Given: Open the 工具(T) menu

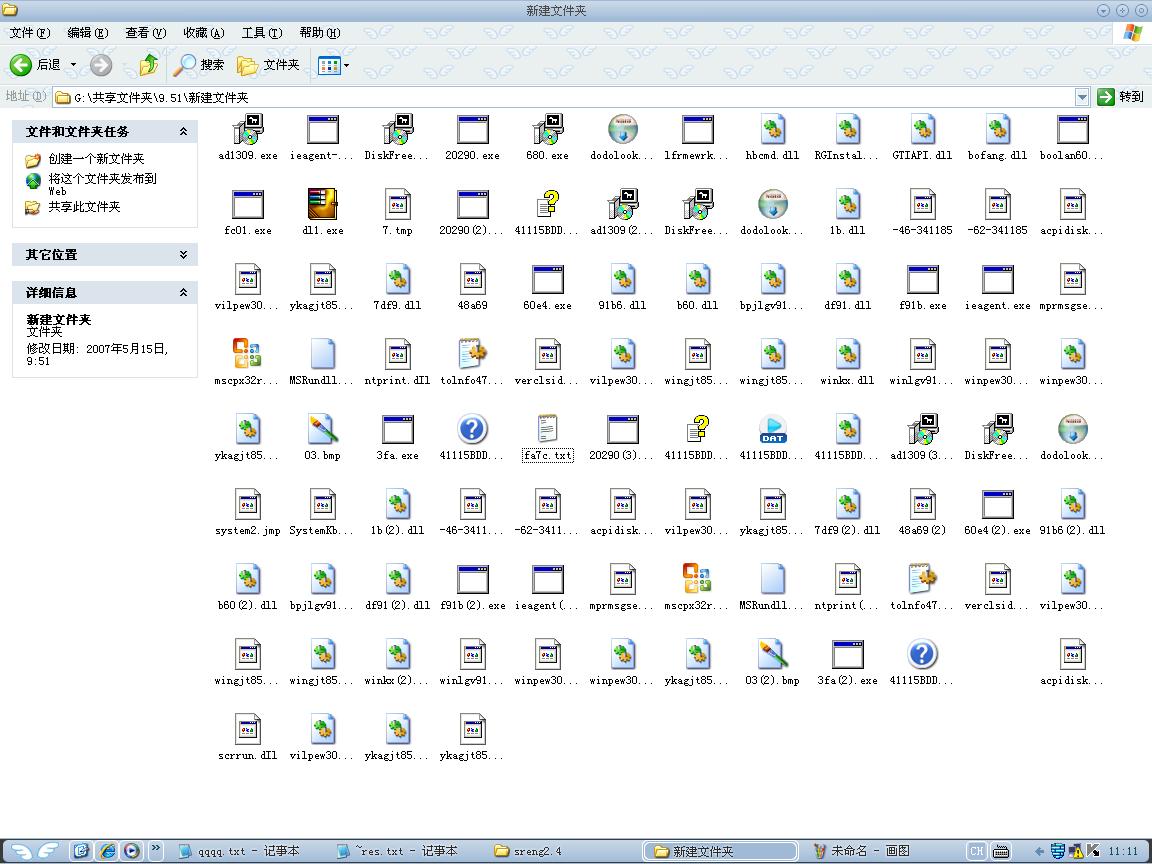Looking at the screenshot, I should 262,33.
